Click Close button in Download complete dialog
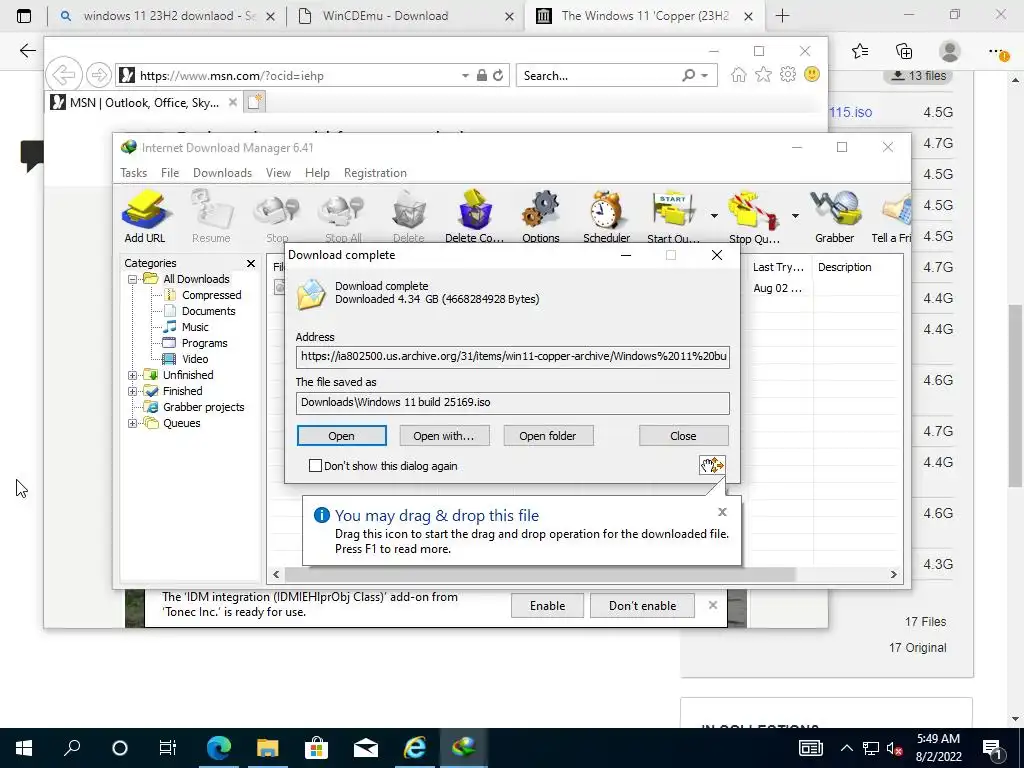The height and width of the screenshot is (768, 1024). [x=683, y=436]
